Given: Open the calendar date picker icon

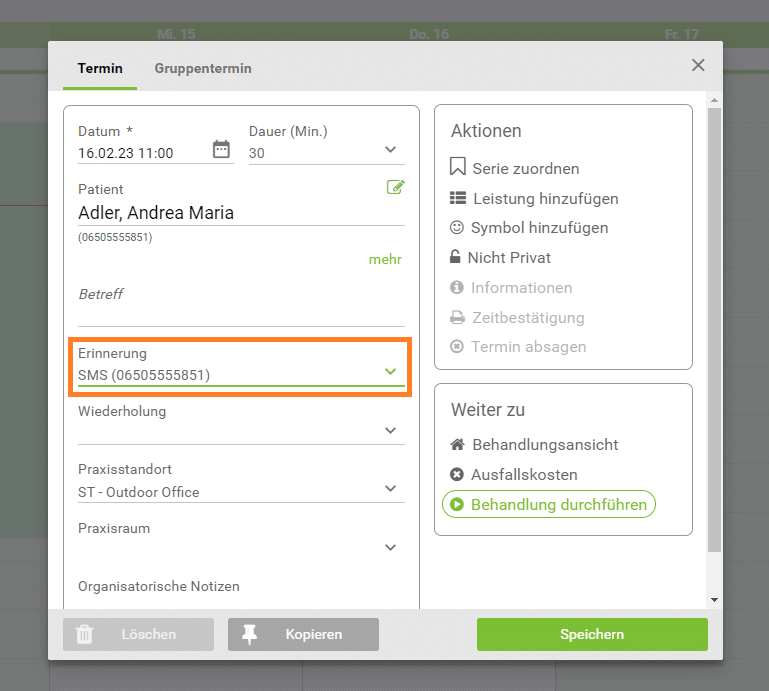Looking at the screenshot, I should (x=221, y=149).
